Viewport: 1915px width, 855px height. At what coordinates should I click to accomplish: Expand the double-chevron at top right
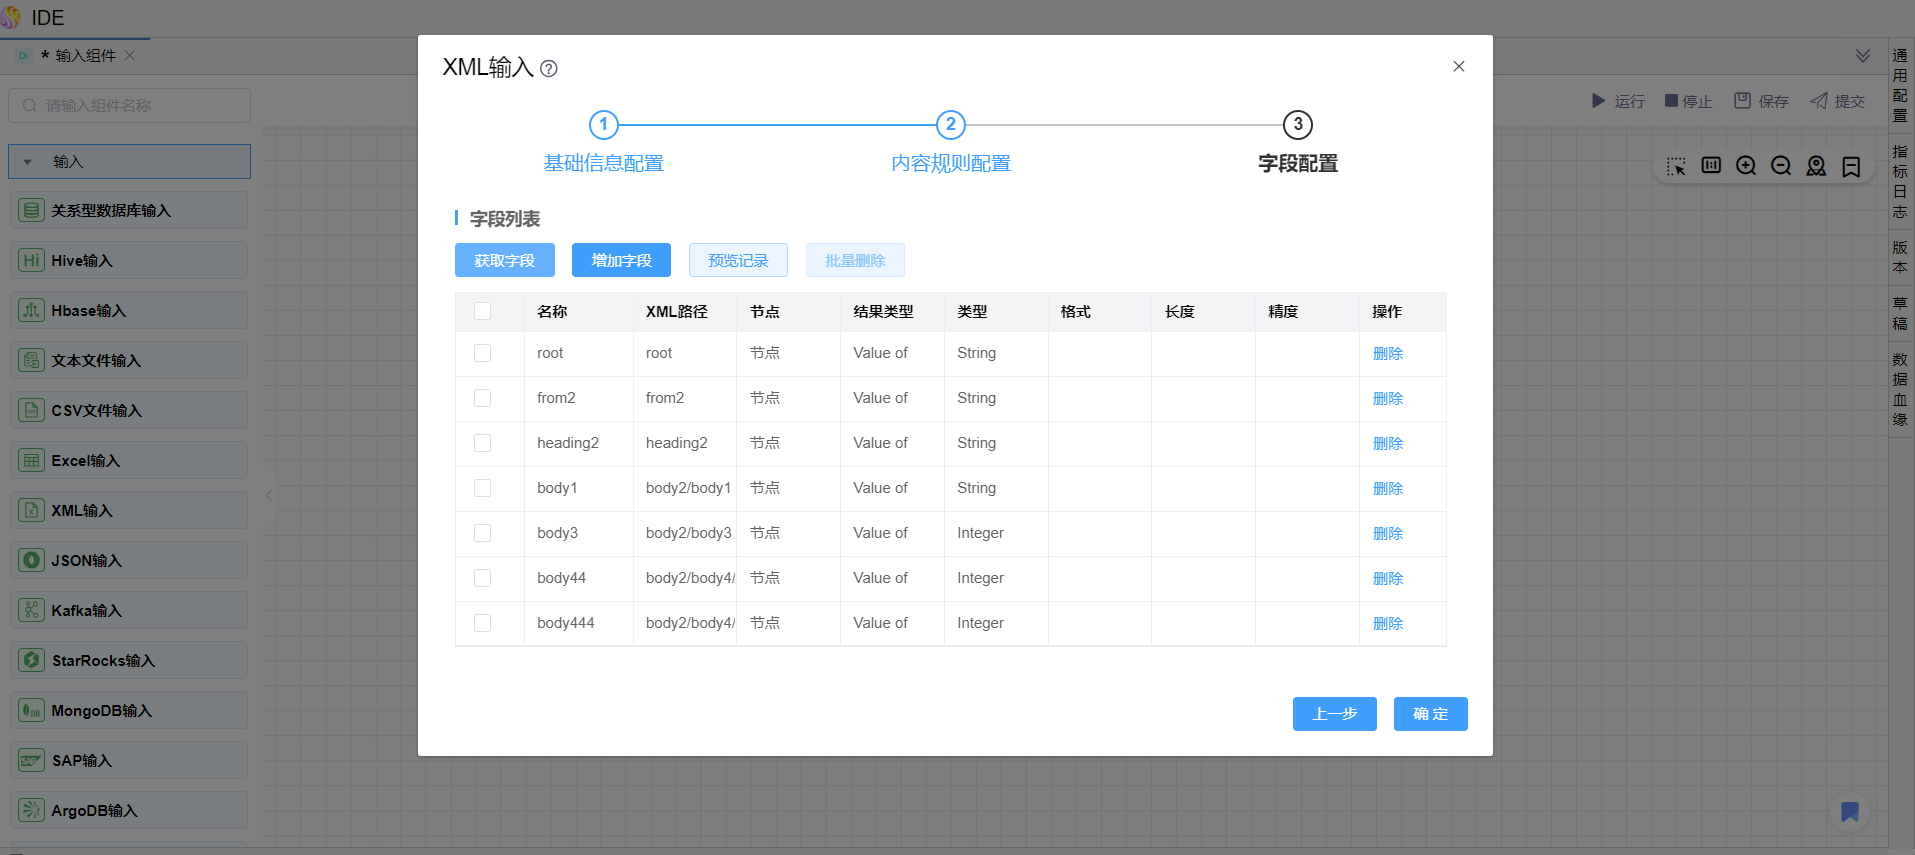tap(1863, 56)
